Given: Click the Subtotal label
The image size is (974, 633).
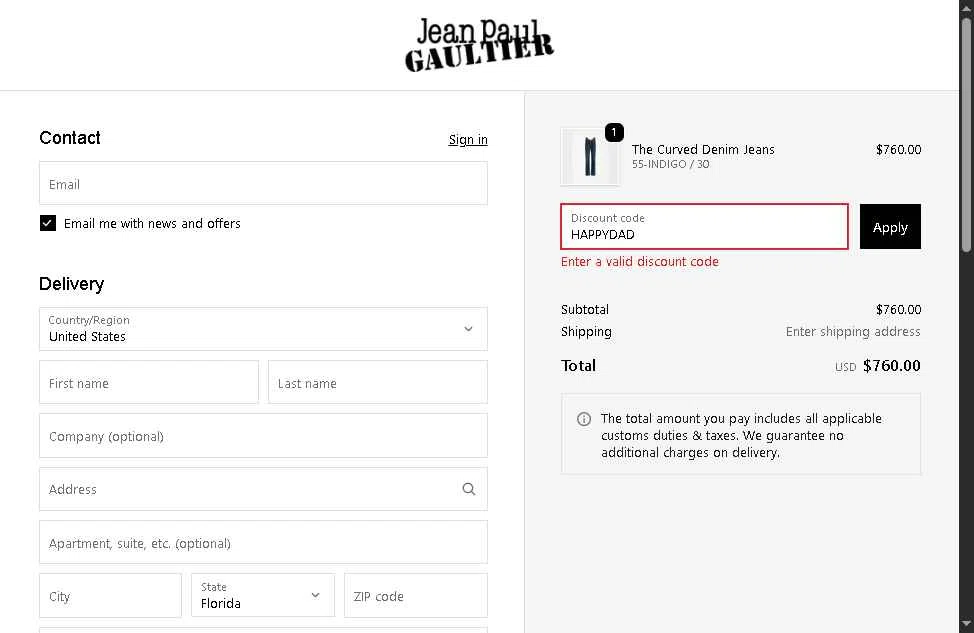Looking at the screenshot, I should 585,309.
